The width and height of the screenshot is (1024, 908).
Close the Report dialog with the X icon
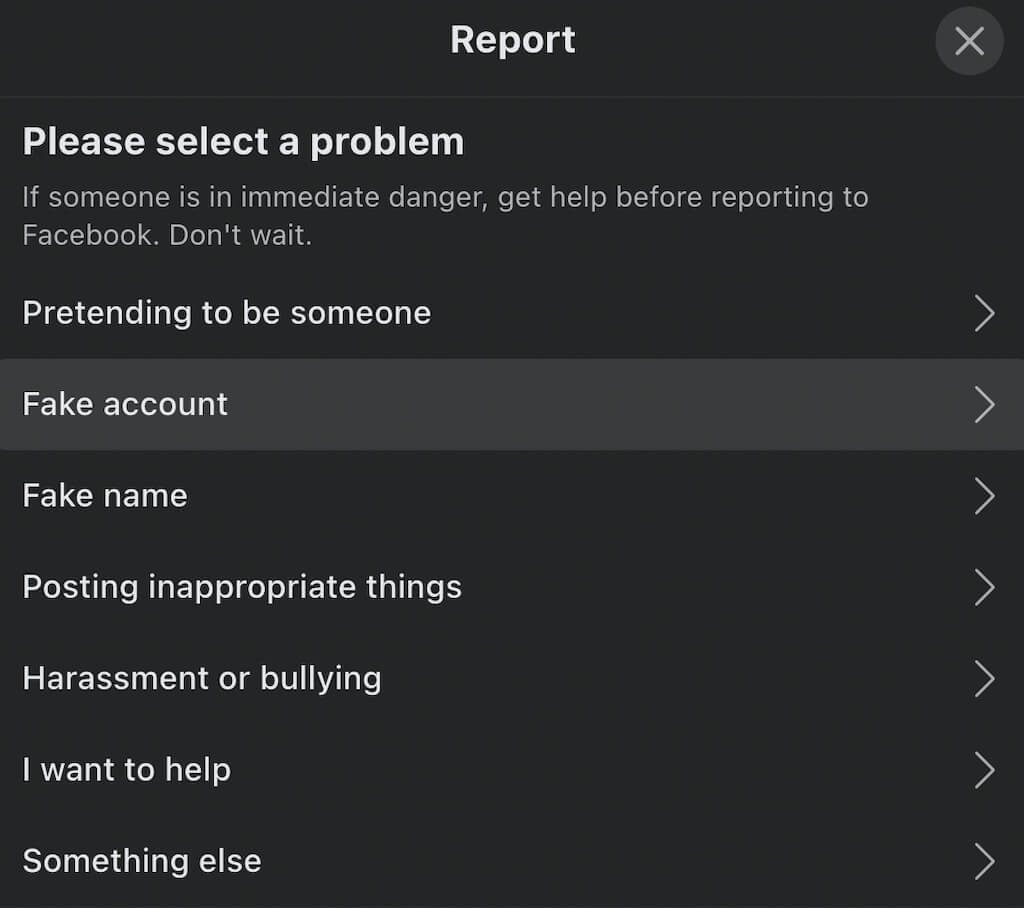click(969, 41)
